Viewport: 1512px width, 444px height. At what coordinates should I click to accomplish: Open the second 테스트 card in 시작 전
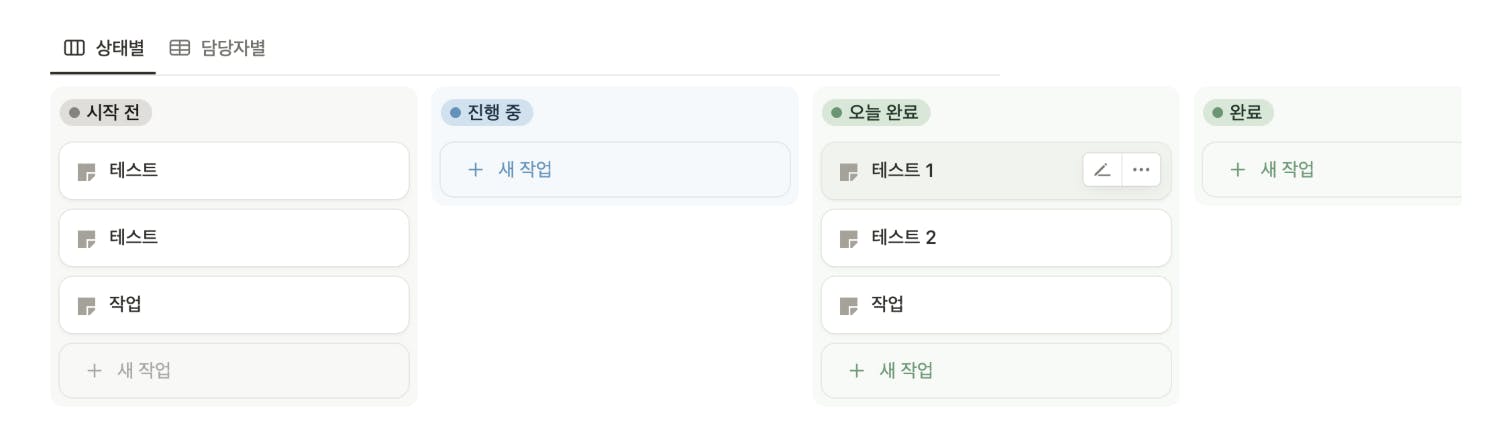[x=234, y=238]
